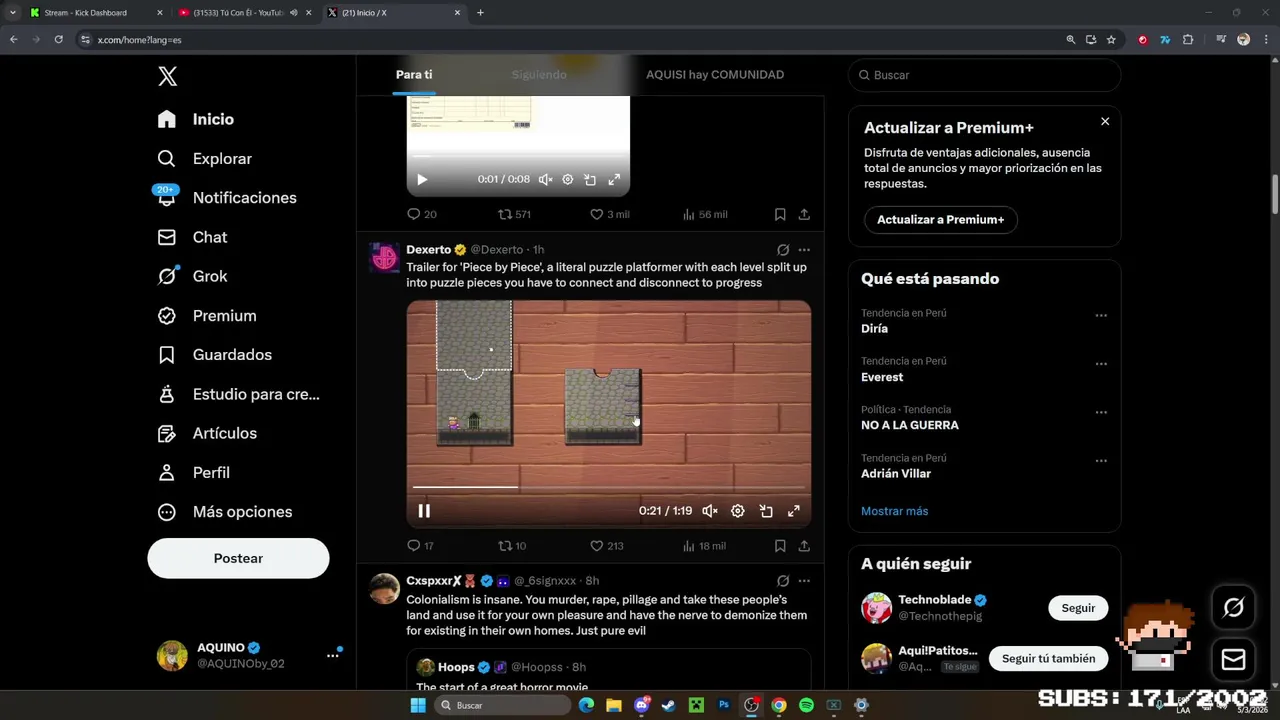
Task: Open Estudio para creadores
Action: coord(239,394)
